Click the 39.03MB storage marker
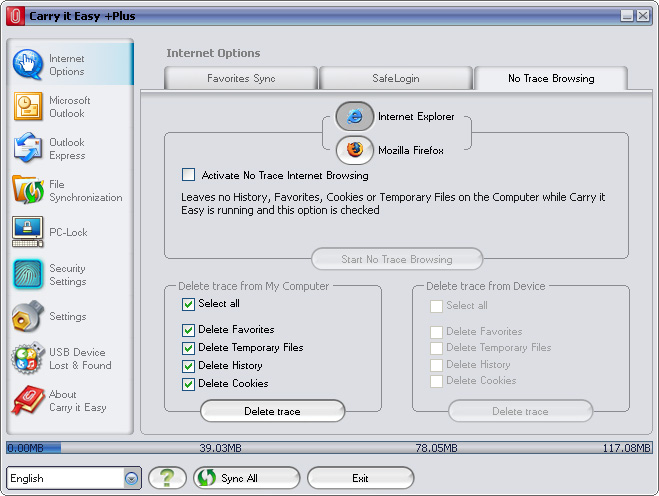 (x=220, y=448)
